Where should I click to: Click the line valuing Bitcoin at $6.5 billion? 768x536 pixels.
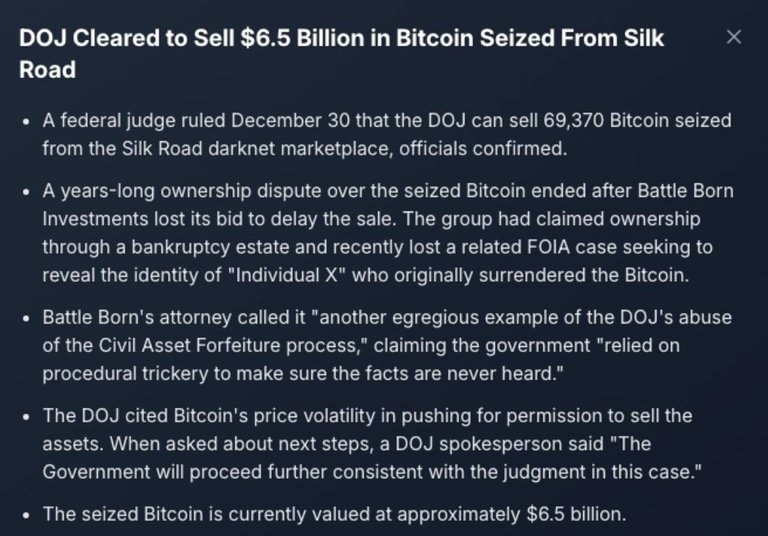(334, 514)
